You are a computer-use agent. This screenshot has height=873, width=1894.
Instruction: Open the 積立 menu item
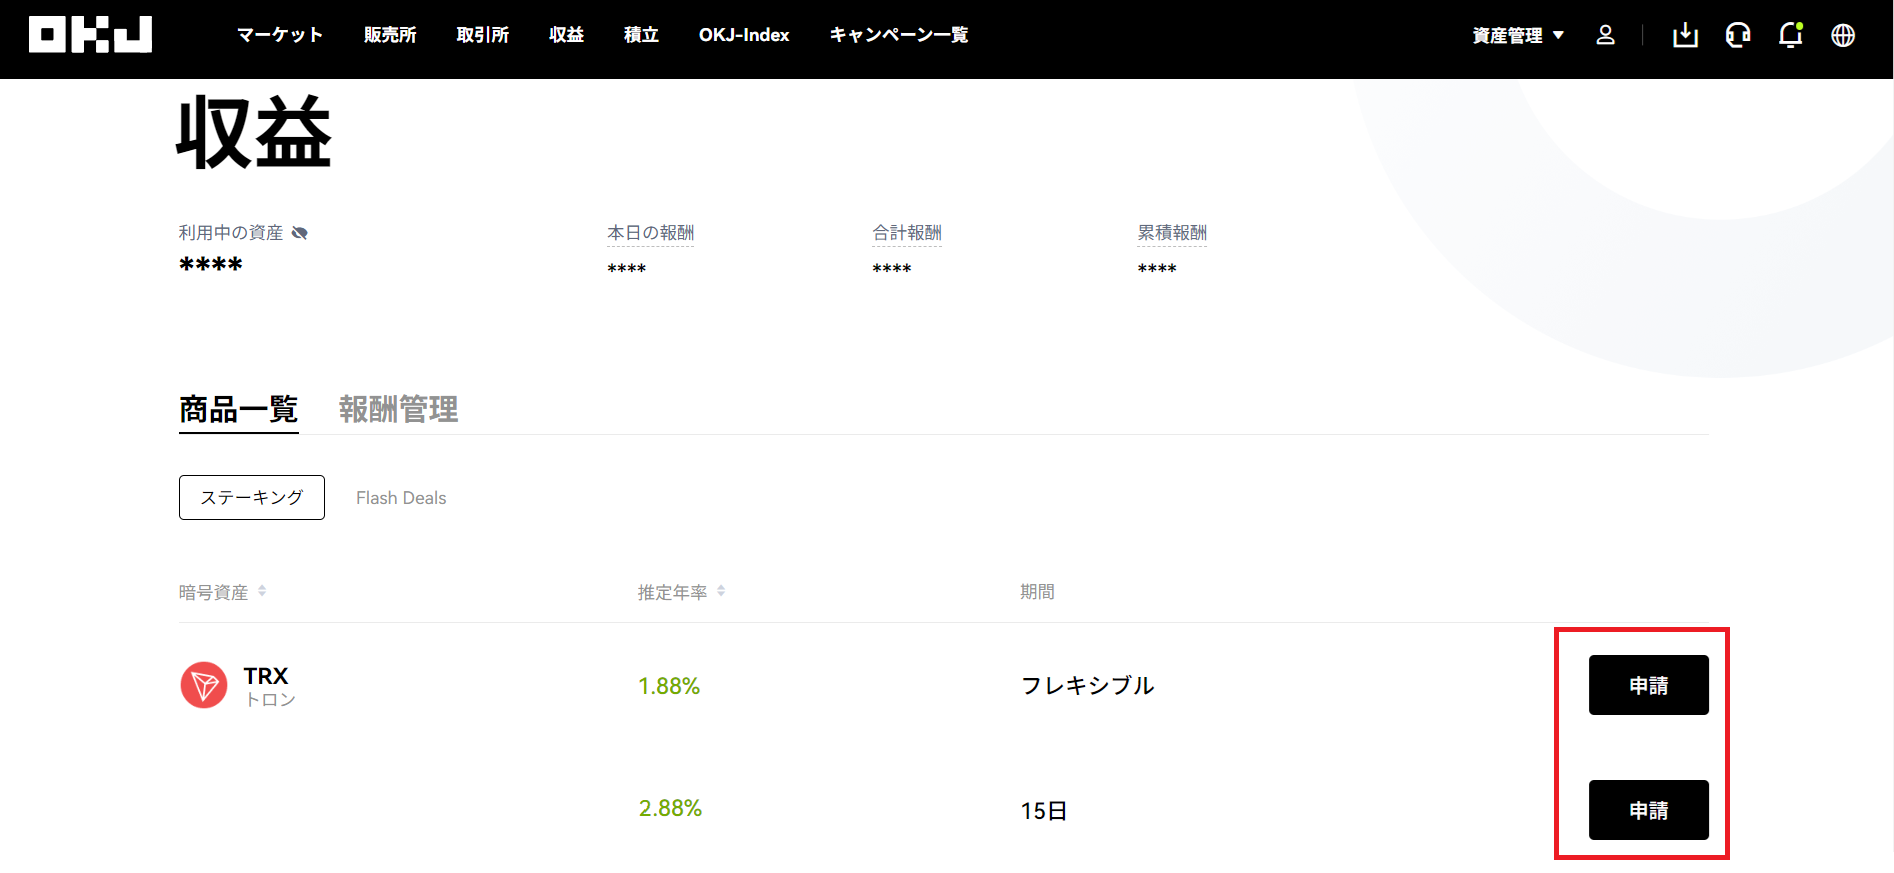pos(641,35)
